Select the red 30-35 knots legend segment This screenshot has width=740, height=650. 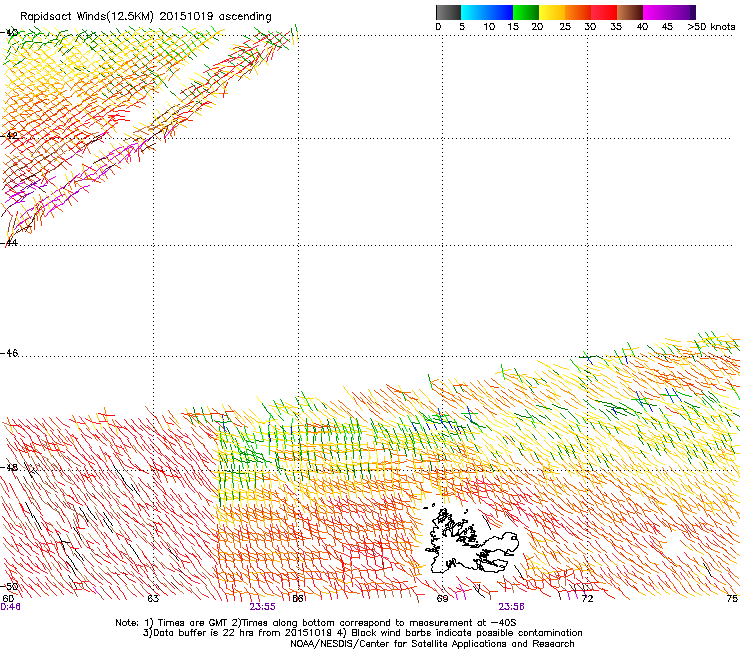604,12
